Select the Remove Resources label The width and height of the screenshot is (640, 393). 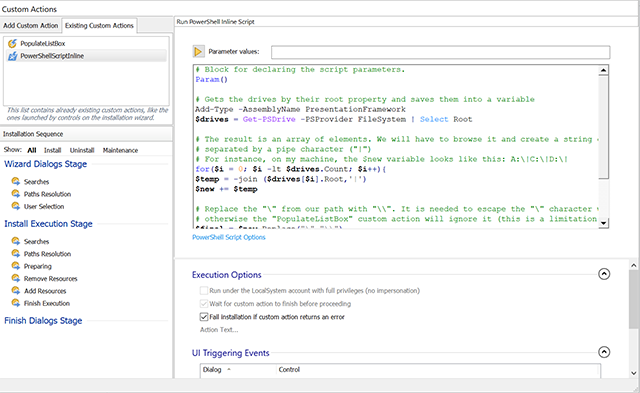(51, 279)
